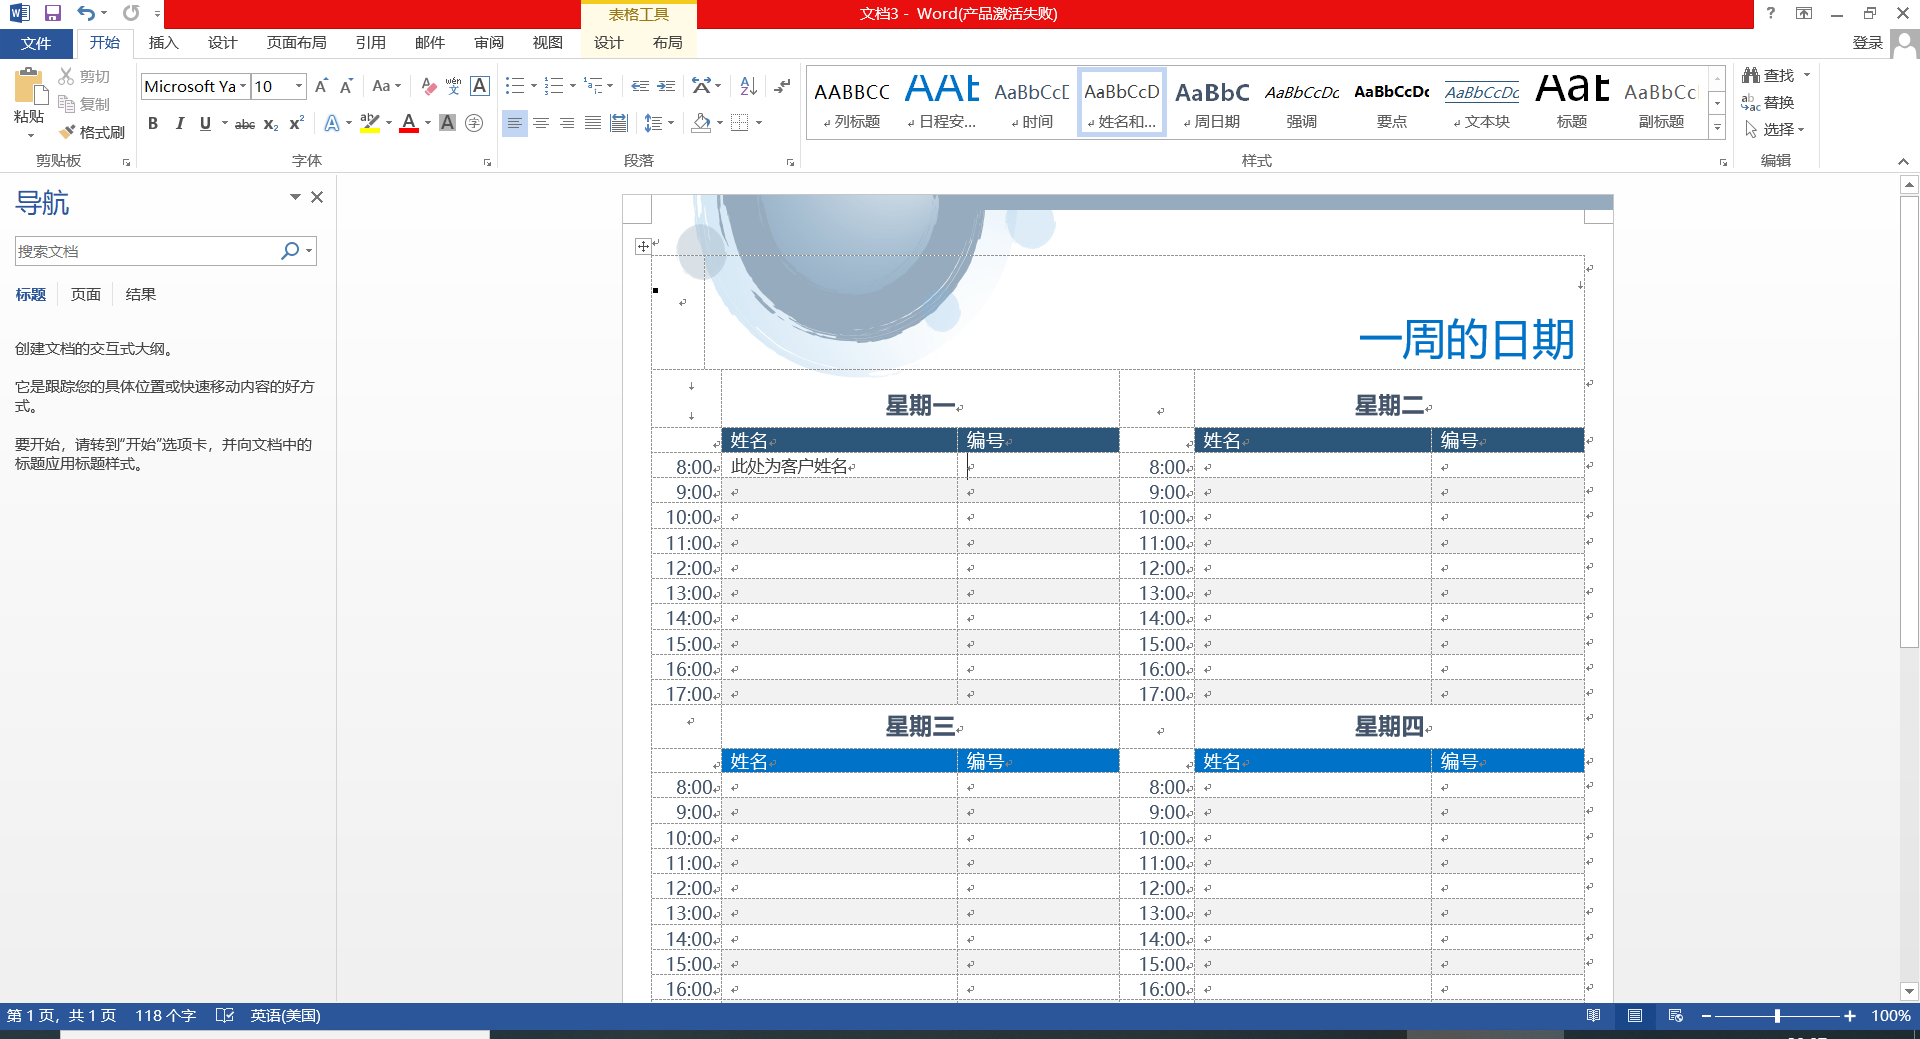Click the 登录 link in title bar
Viewport: 1920px width, 1039px height.
pos(1866,43)
